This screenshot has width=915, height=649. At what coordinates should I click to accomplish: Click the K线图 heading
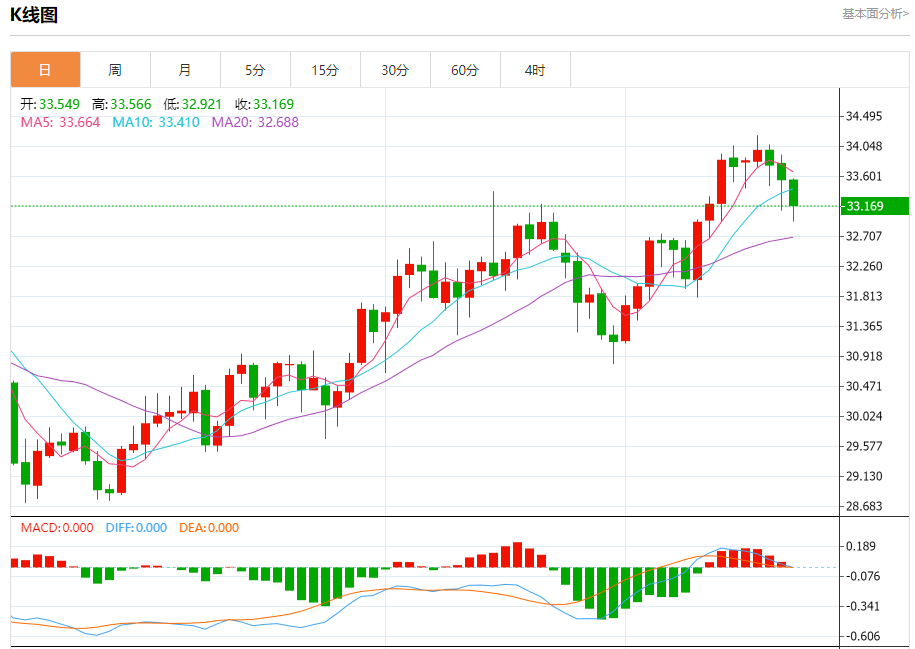(x=34, y=15)
